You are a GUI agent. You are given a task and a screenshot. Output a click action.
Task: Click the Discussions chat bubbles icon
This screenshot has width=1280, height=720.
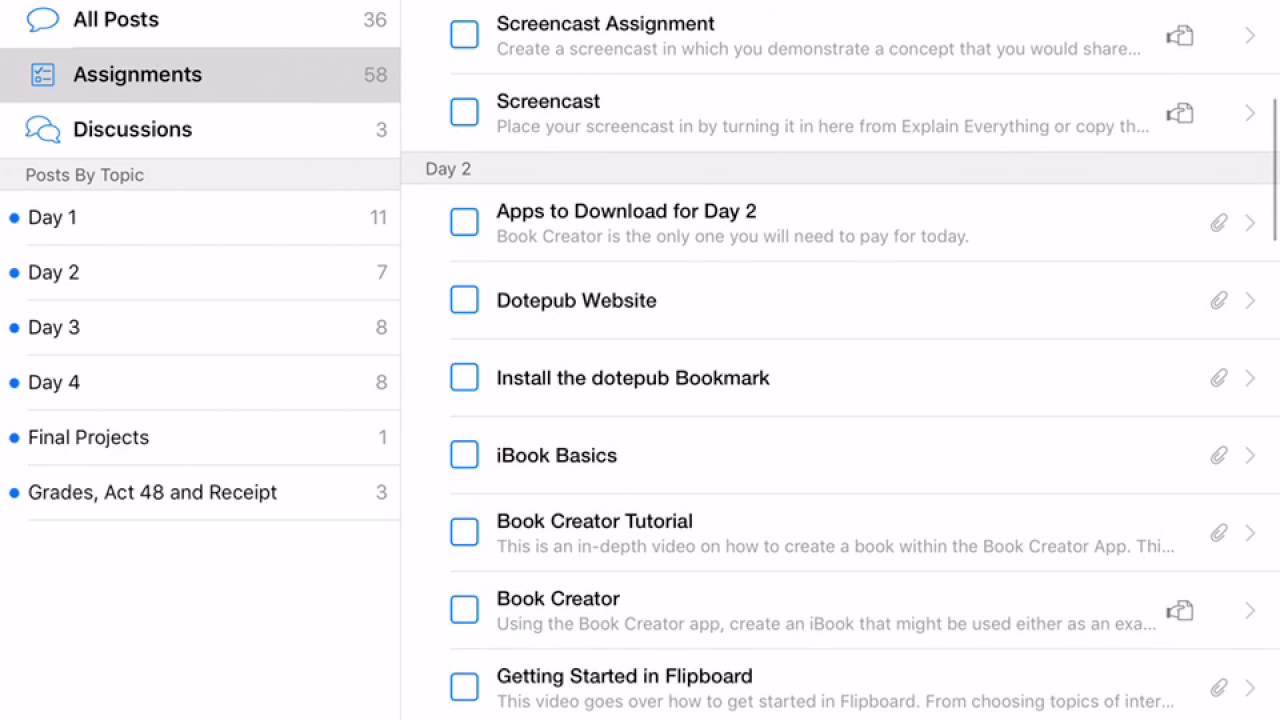point(42,129)
